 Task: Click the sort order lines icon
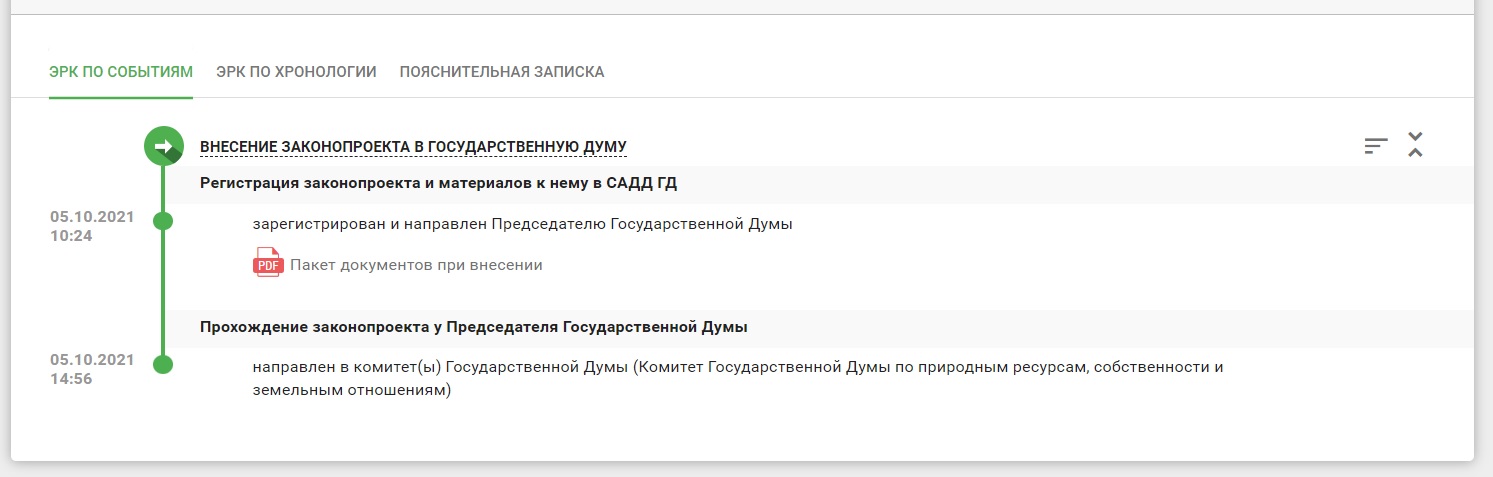click(x=1376, y=146)
